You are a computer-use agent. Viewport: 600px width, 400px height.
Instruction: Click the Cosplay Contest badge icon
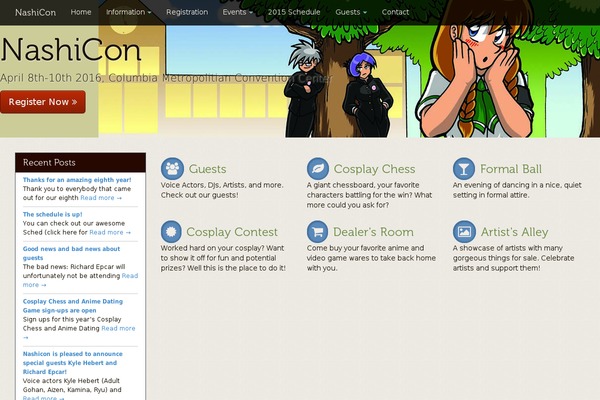(171, 232)
